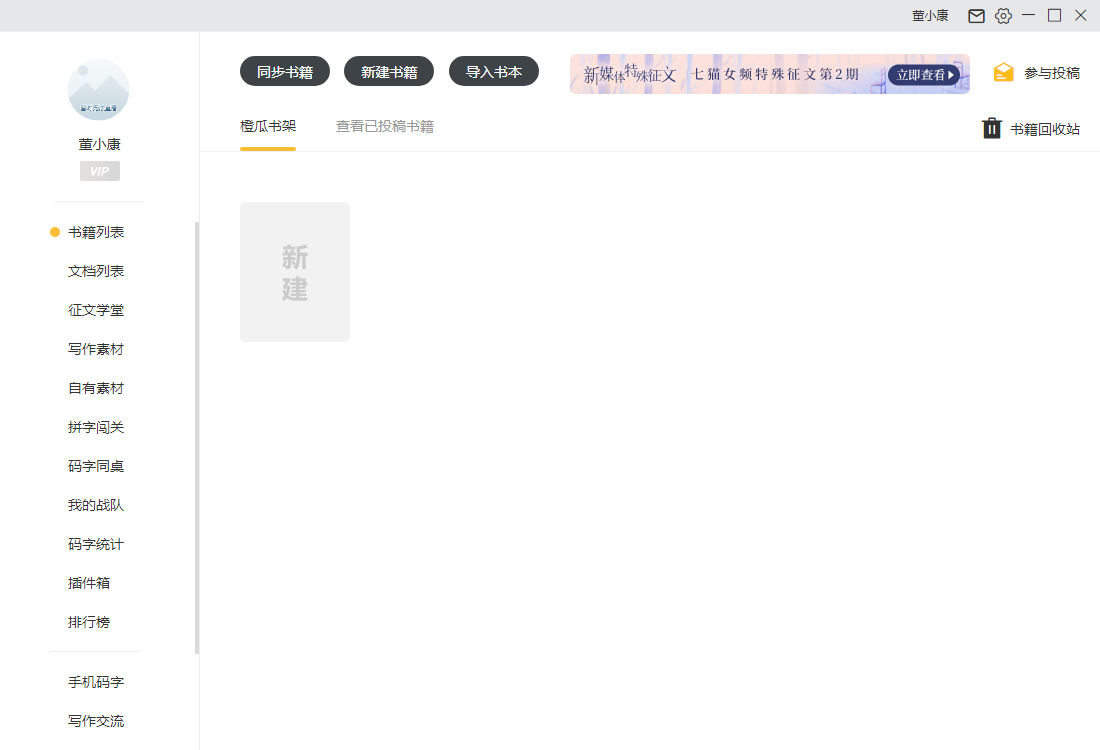Click the yellow dot beside 书籍列表
1100x750 pixels.
click(x=53, y=231)
